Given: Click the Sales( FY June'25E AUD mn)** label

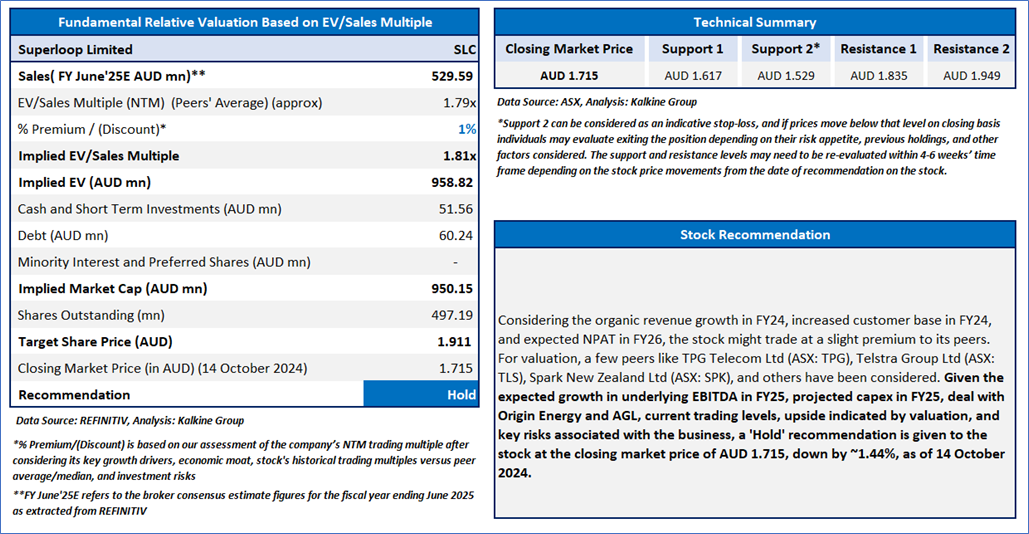Looking at the screenshot, I should pos(112,76).
